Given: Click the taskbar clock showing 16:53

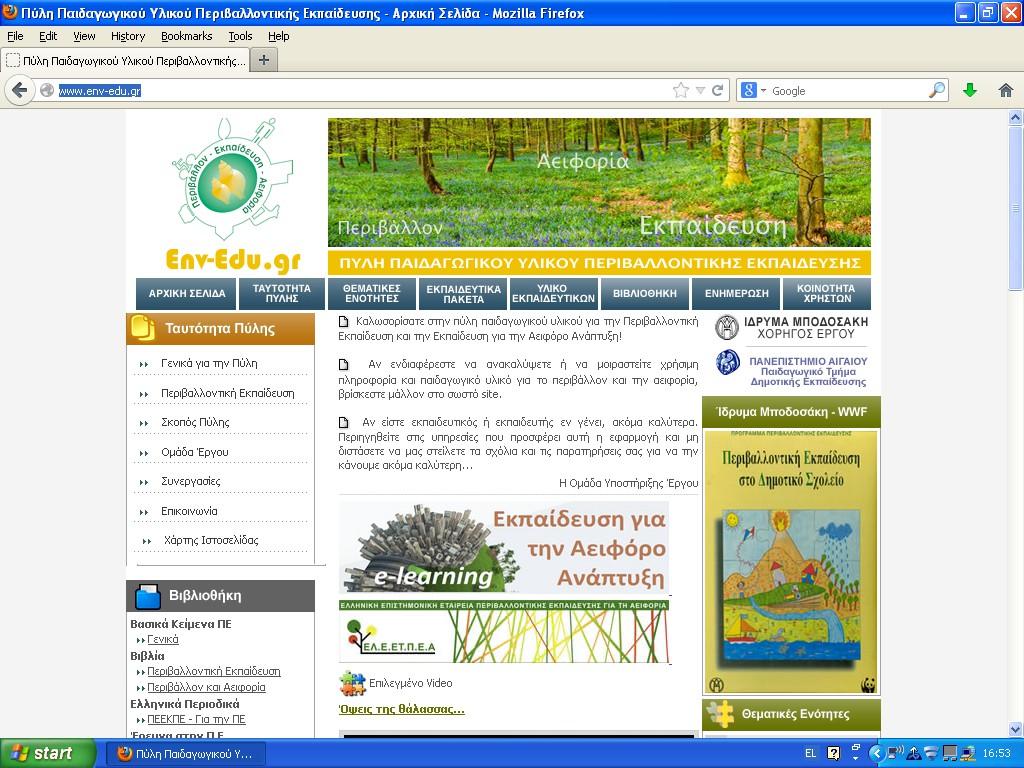Looking at the screenshot, I should pyautogui.click(x=997, y=753).
